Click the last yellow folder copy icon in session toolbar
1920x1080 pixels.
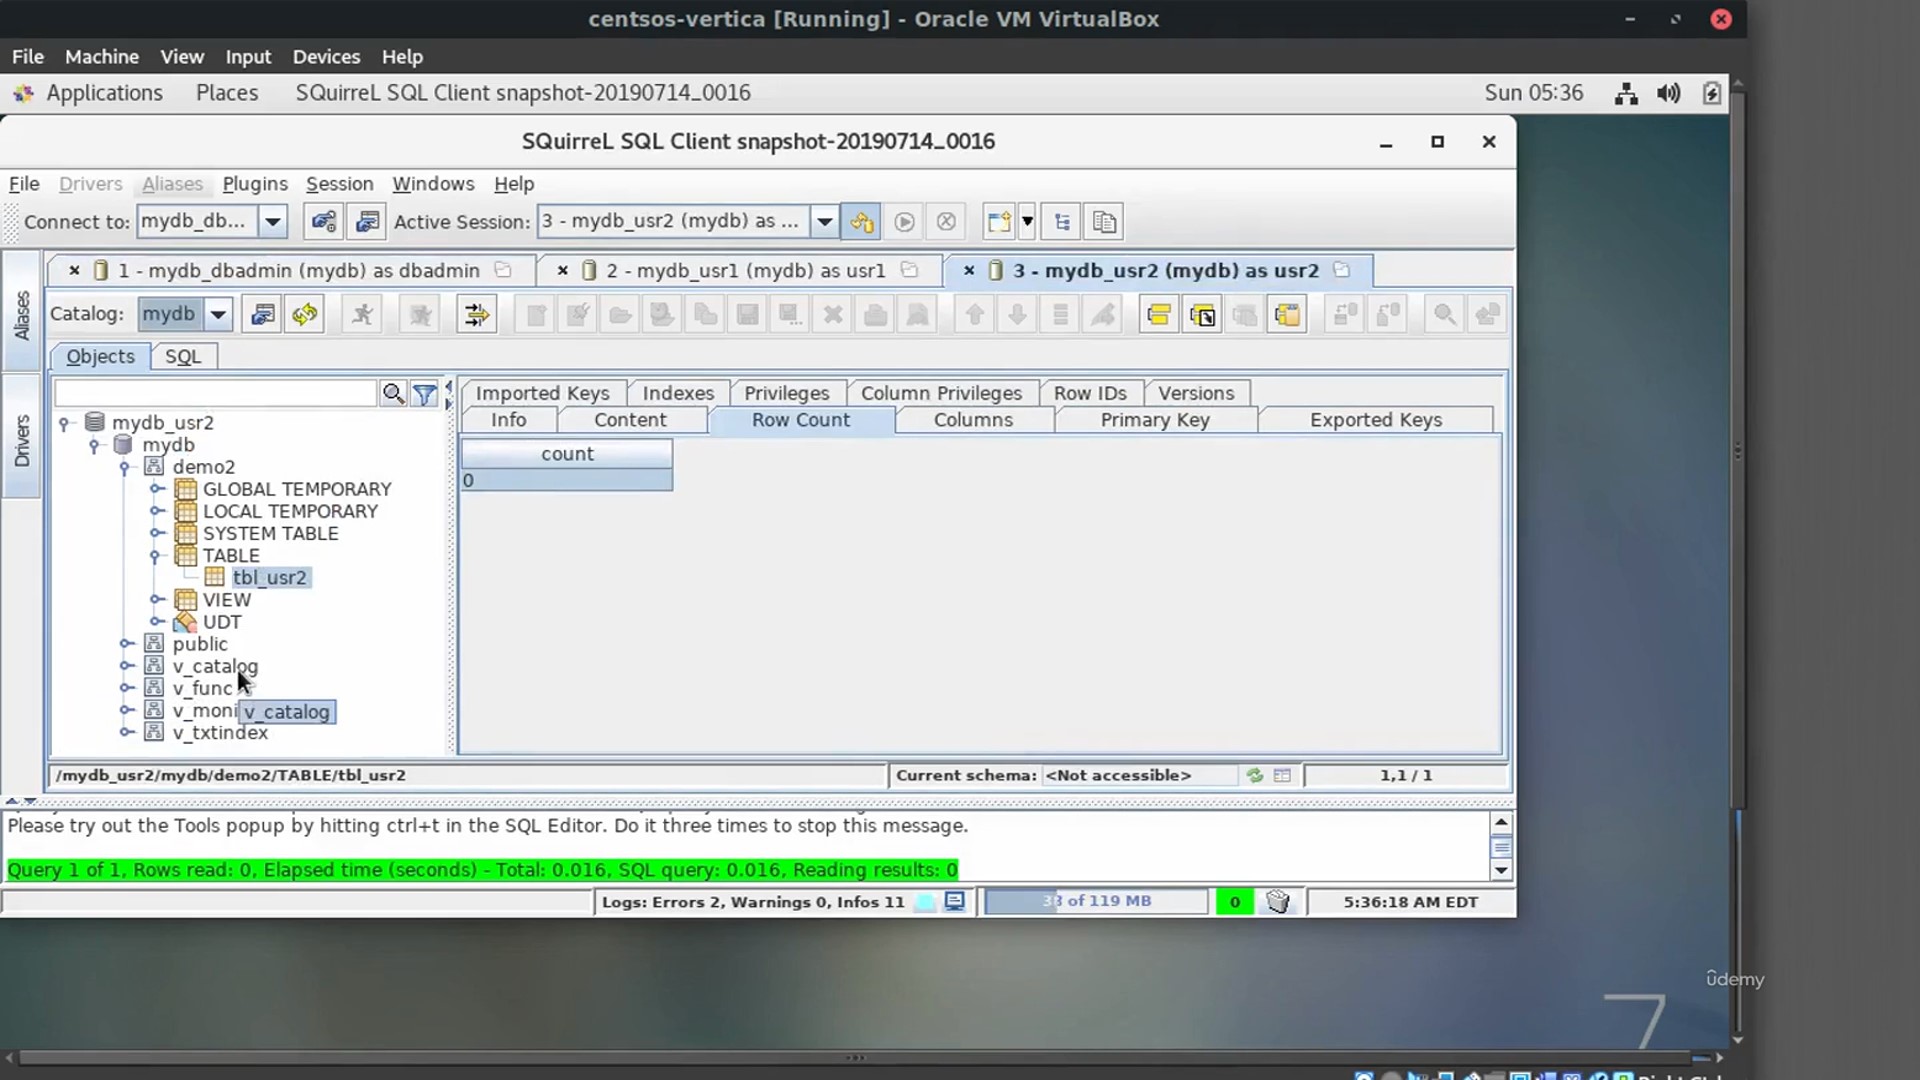pos(1287,315)
